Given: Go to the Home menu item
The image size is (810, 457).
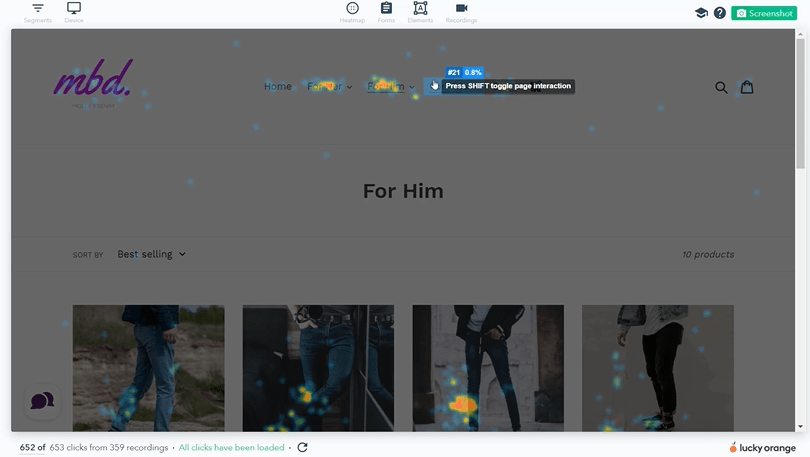Looking at the screenshot, I should 278,86.
